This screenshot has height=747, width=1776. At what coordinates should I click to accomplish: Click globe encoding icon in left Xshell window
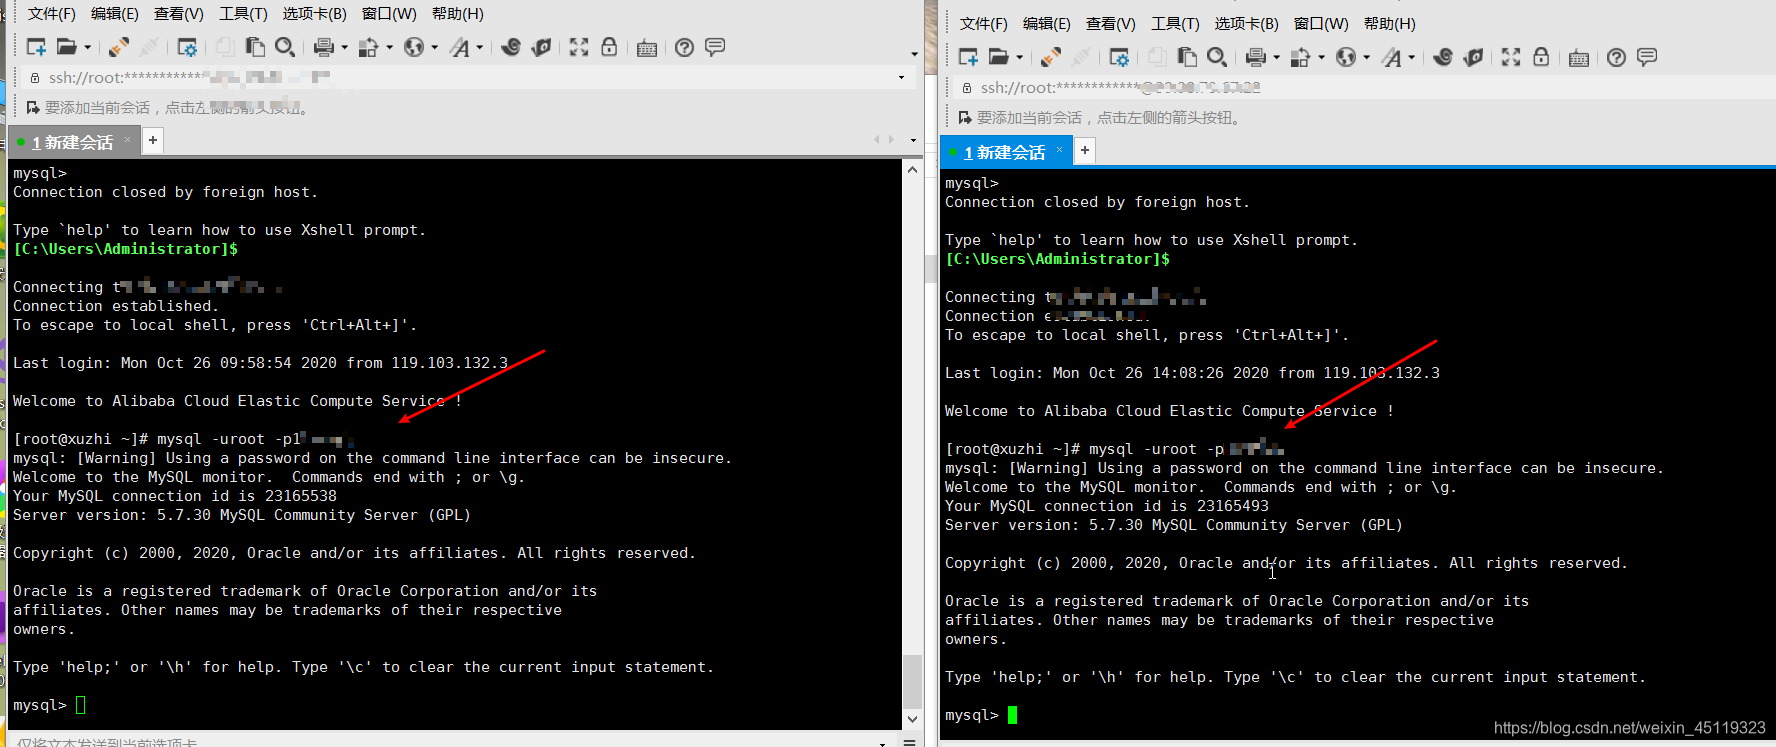414,47
